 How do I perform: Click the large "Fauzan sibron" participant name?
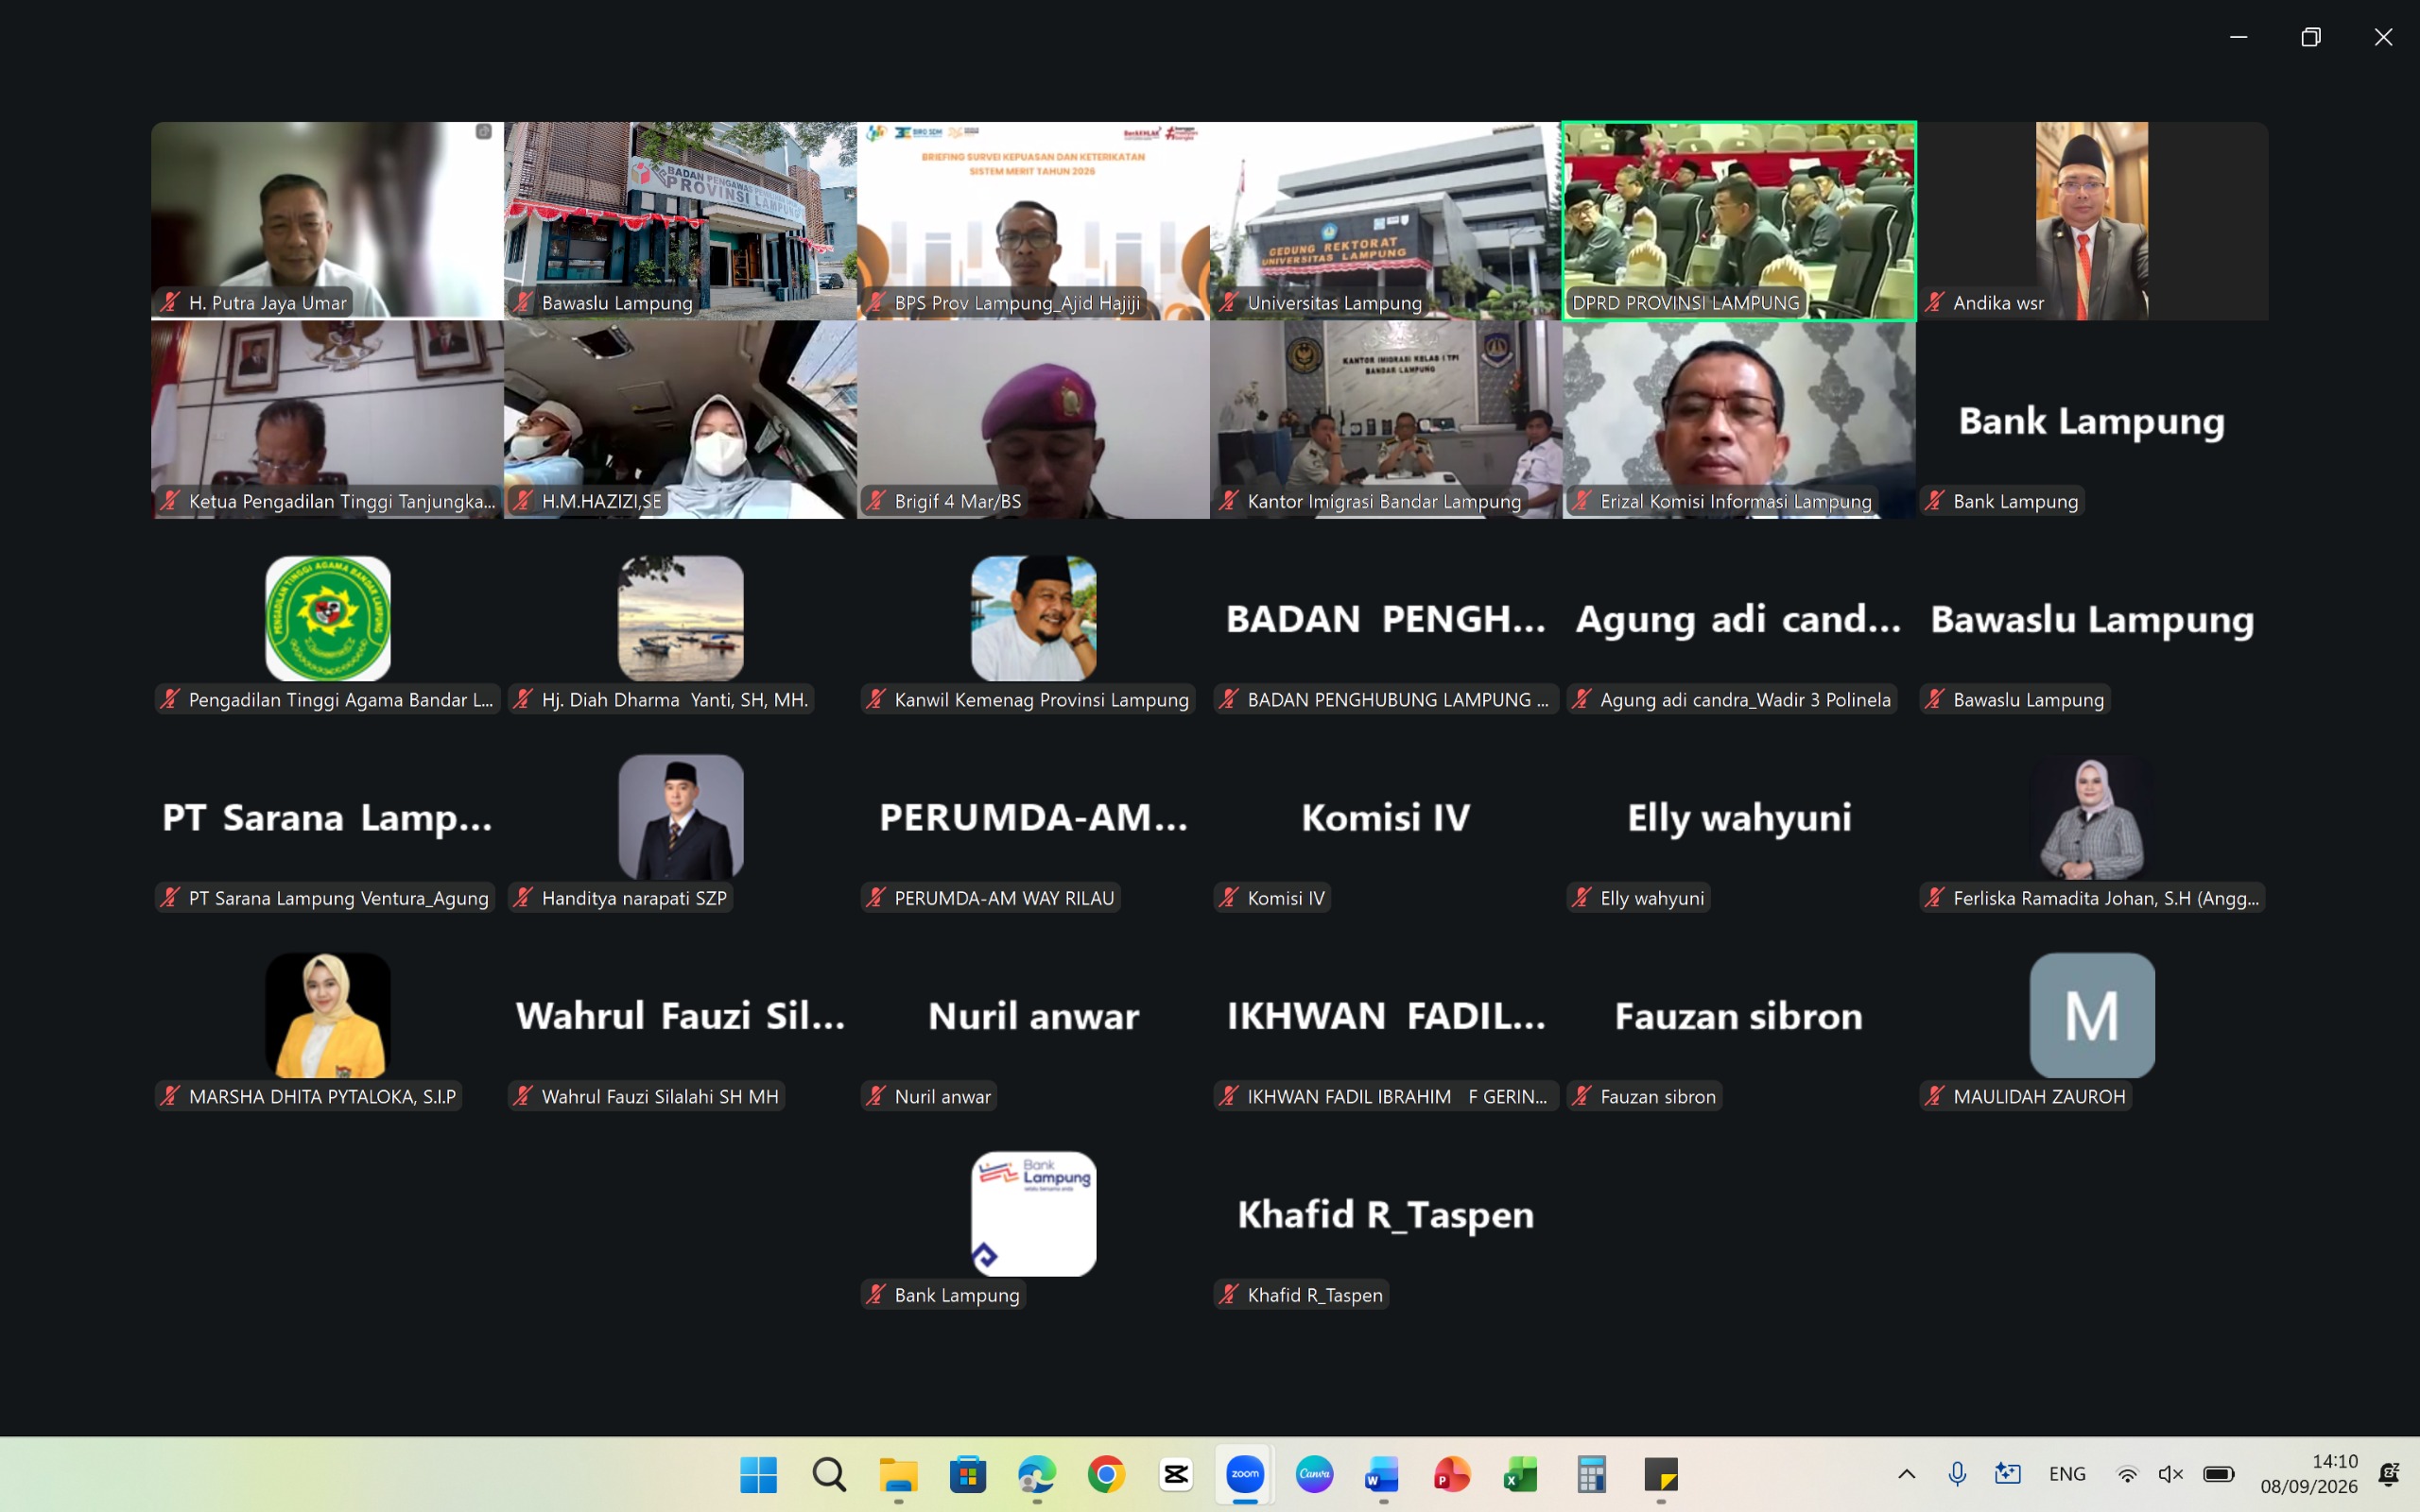coord(1739,1016)
